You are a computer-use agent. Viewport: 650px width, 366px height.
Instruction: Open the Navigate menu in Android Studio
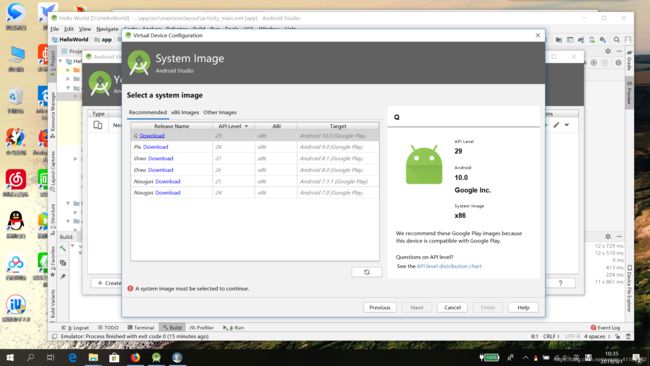coord(107,29)
